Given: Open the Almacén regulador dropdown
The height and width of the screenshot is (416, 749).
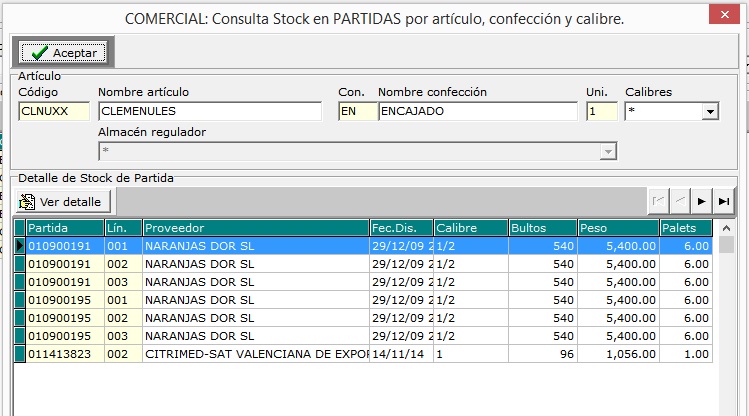Looking at the screenshot, I should tap(606, 151).
